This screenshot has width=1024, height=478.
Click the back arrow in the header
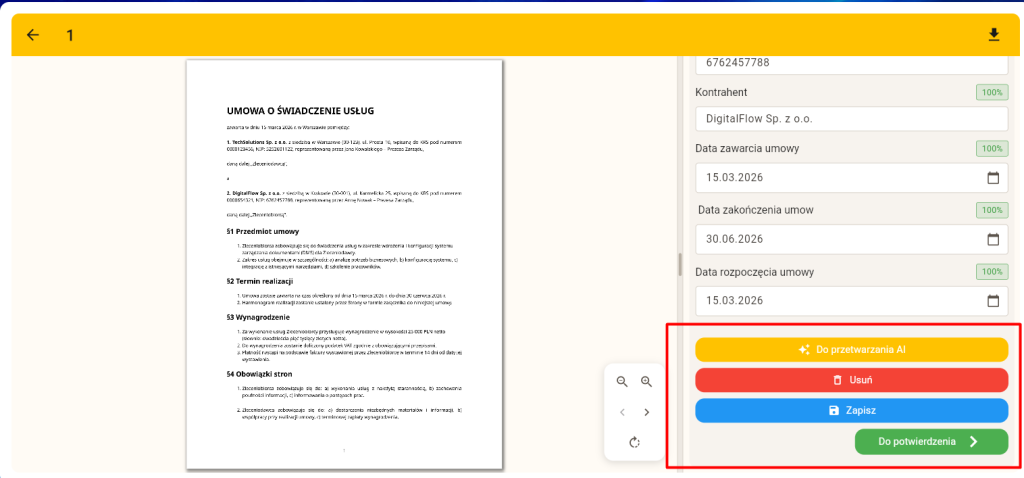coord(33,35)
